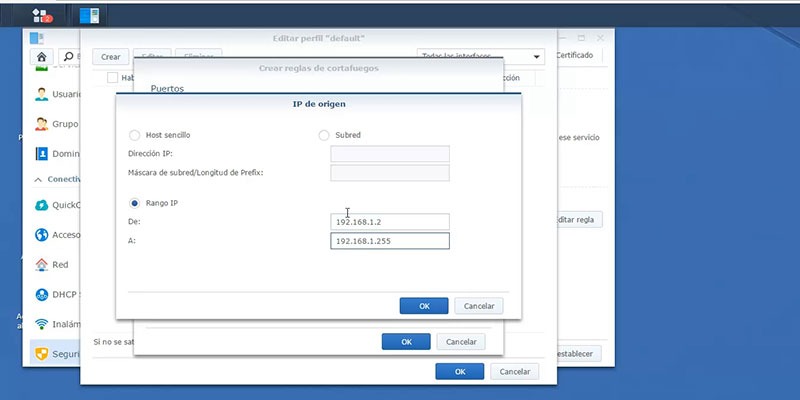Click the Dirección IP field
The height and width of the screenshot is (400, 800).
point(390,154)
